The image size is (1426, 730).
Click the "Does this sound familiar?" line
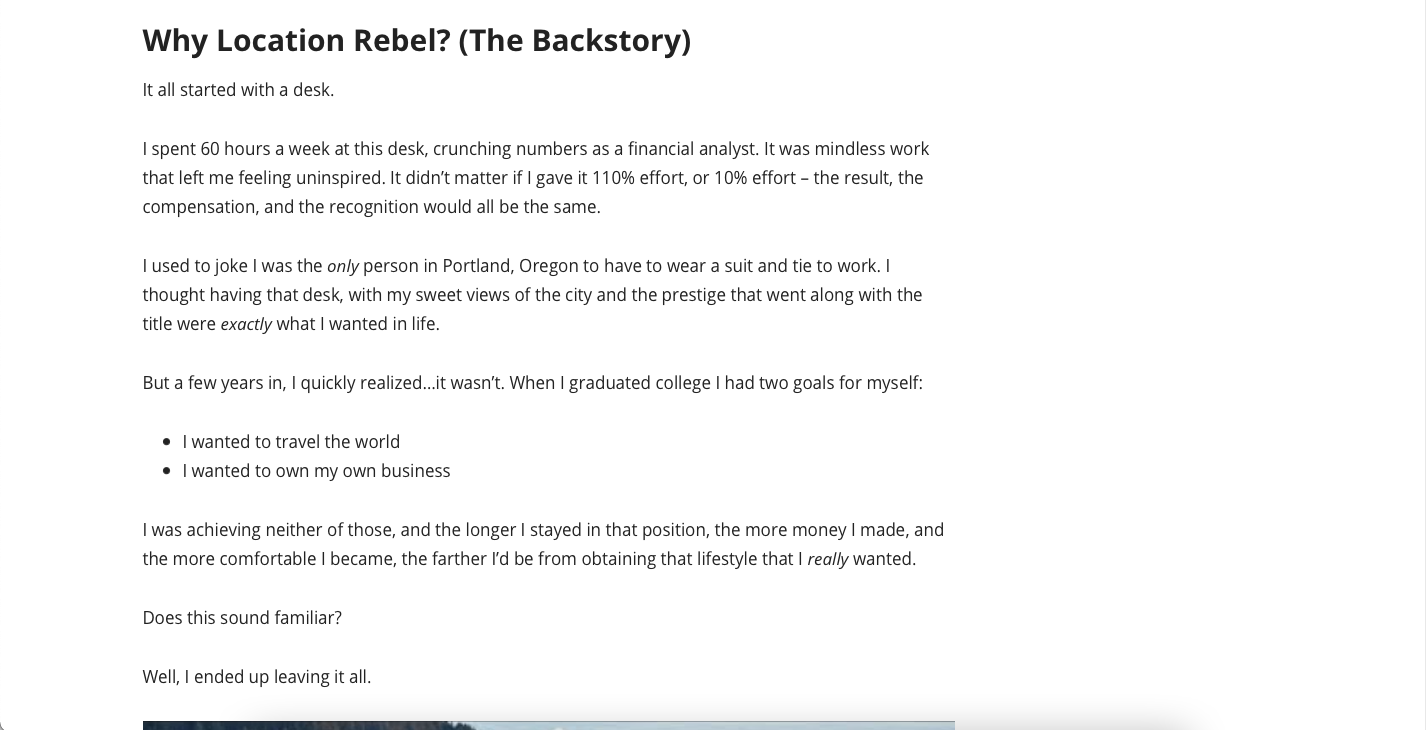[242, 618]
